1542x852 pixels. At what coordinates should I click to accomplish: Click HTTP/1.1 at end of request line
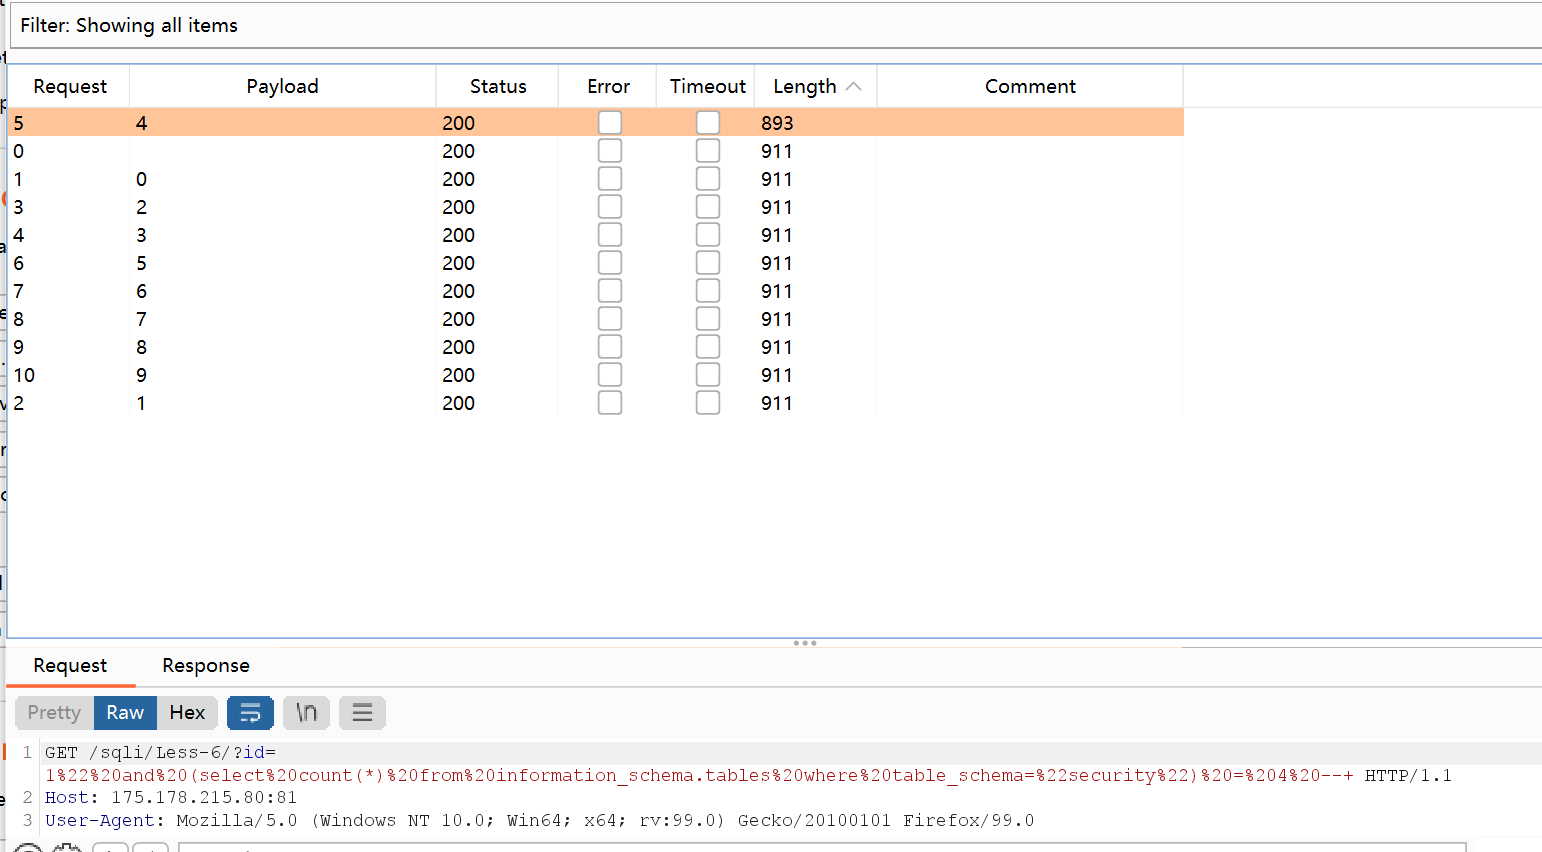point(1408,776)
